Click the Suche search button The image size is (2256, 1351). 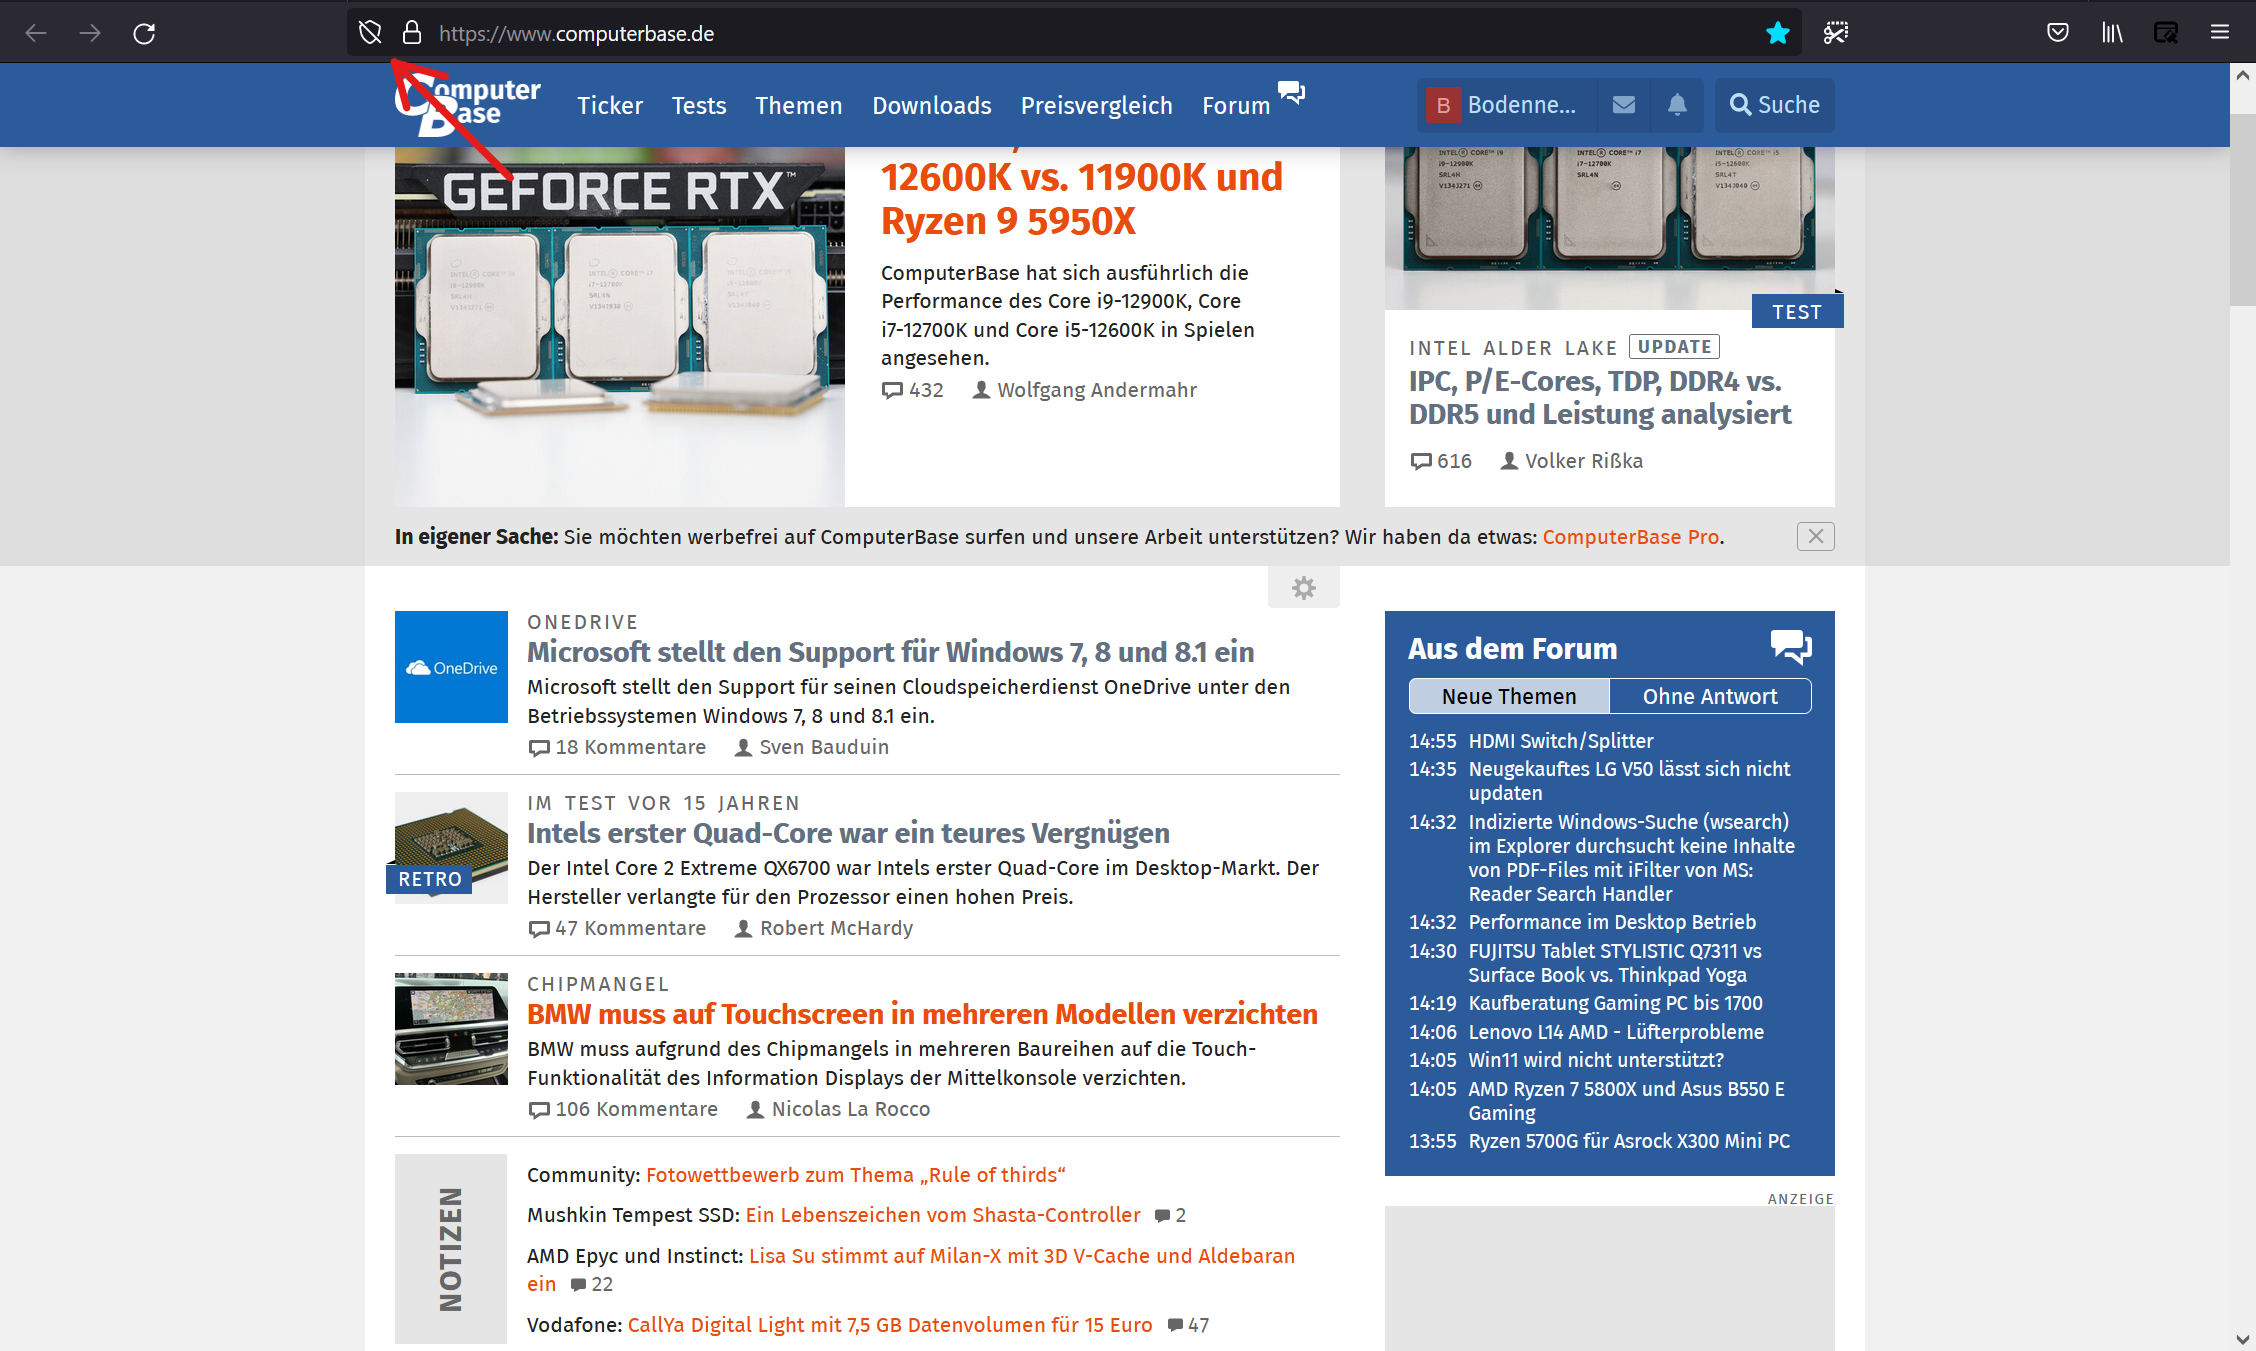point(1774,105)
